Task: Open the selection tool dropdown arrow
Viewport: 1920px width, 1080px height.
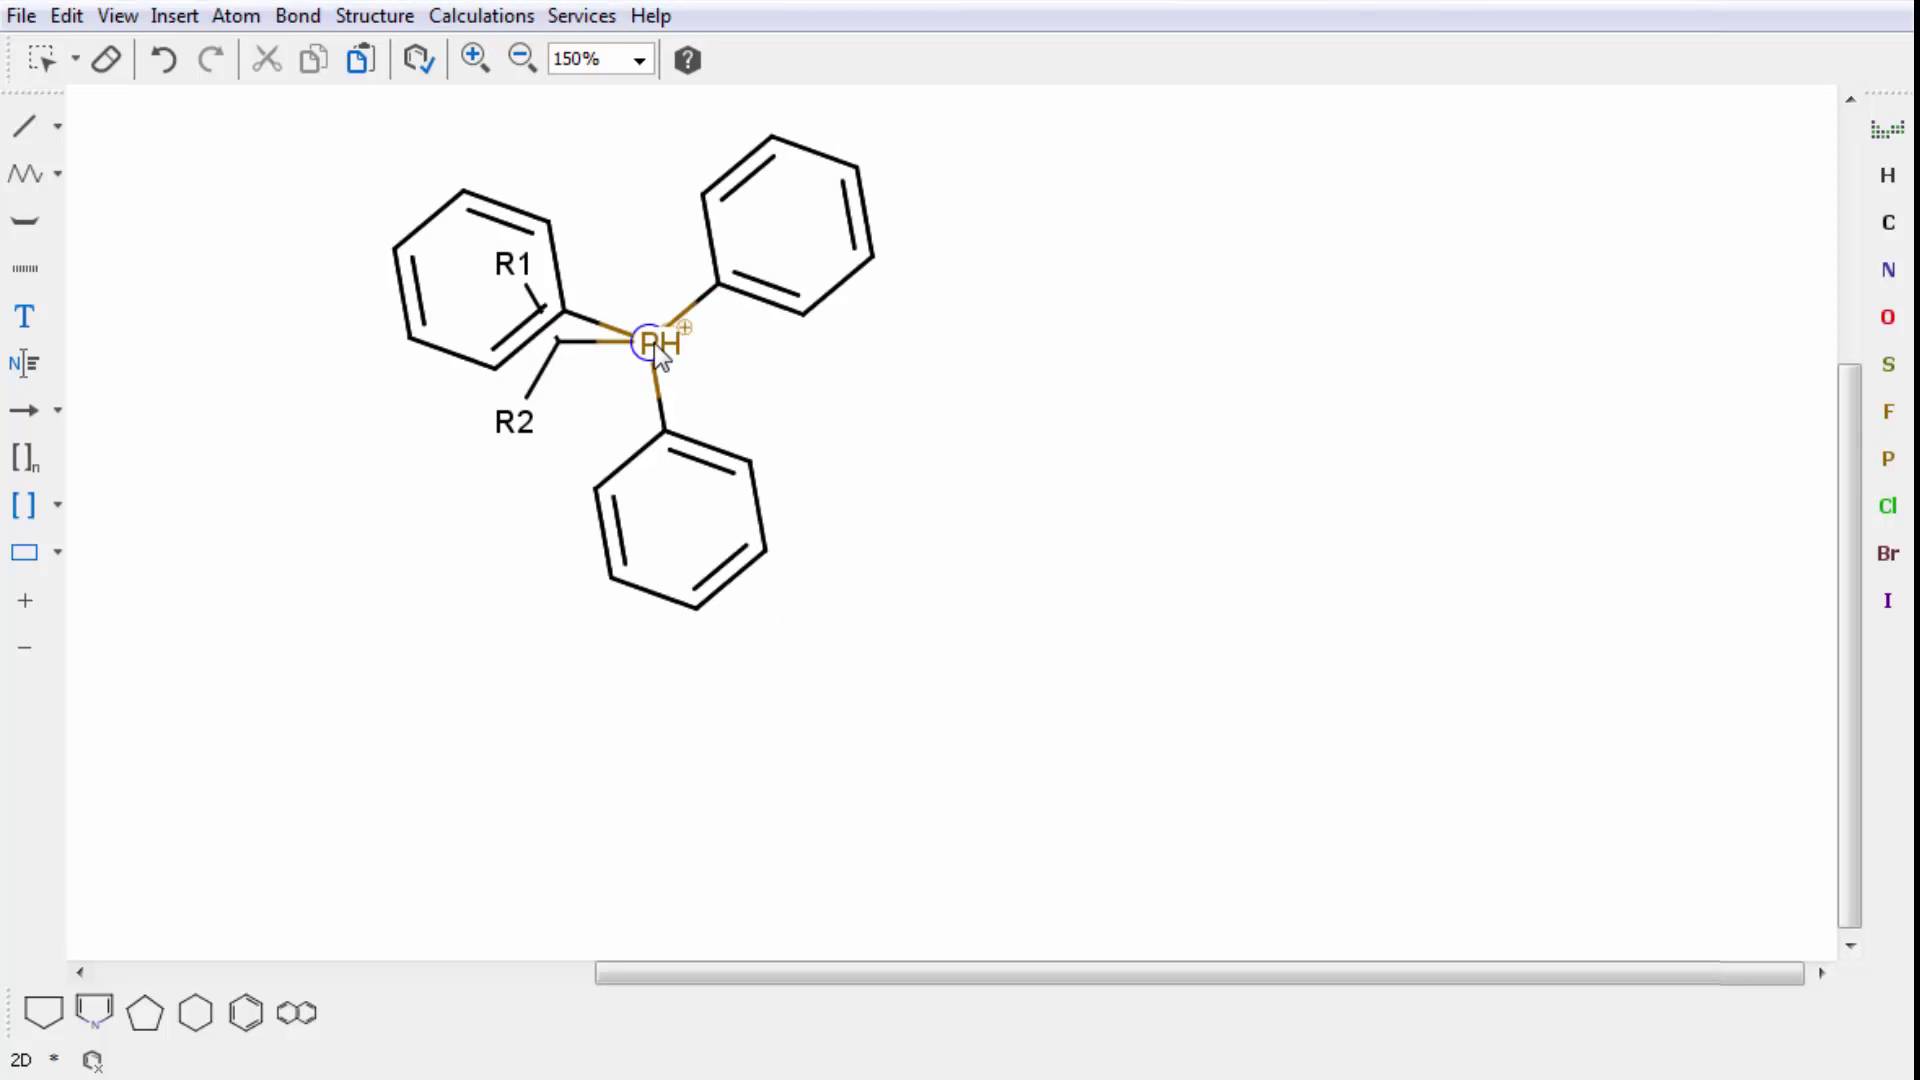Action: 75,59
